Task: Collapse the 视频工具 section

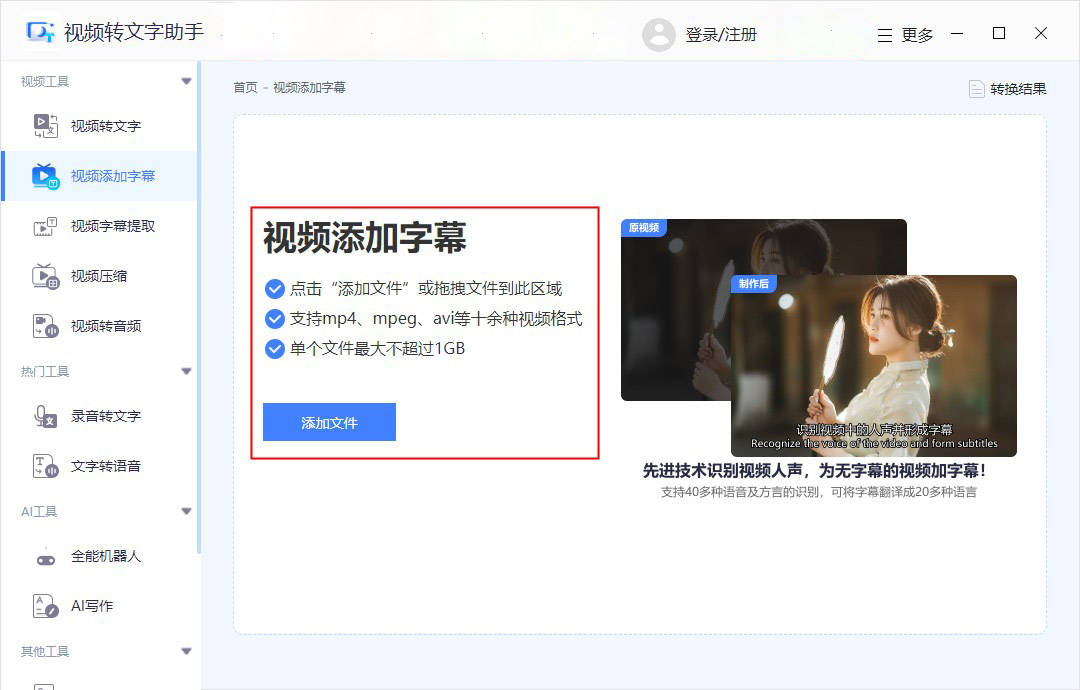Action: 186,79
